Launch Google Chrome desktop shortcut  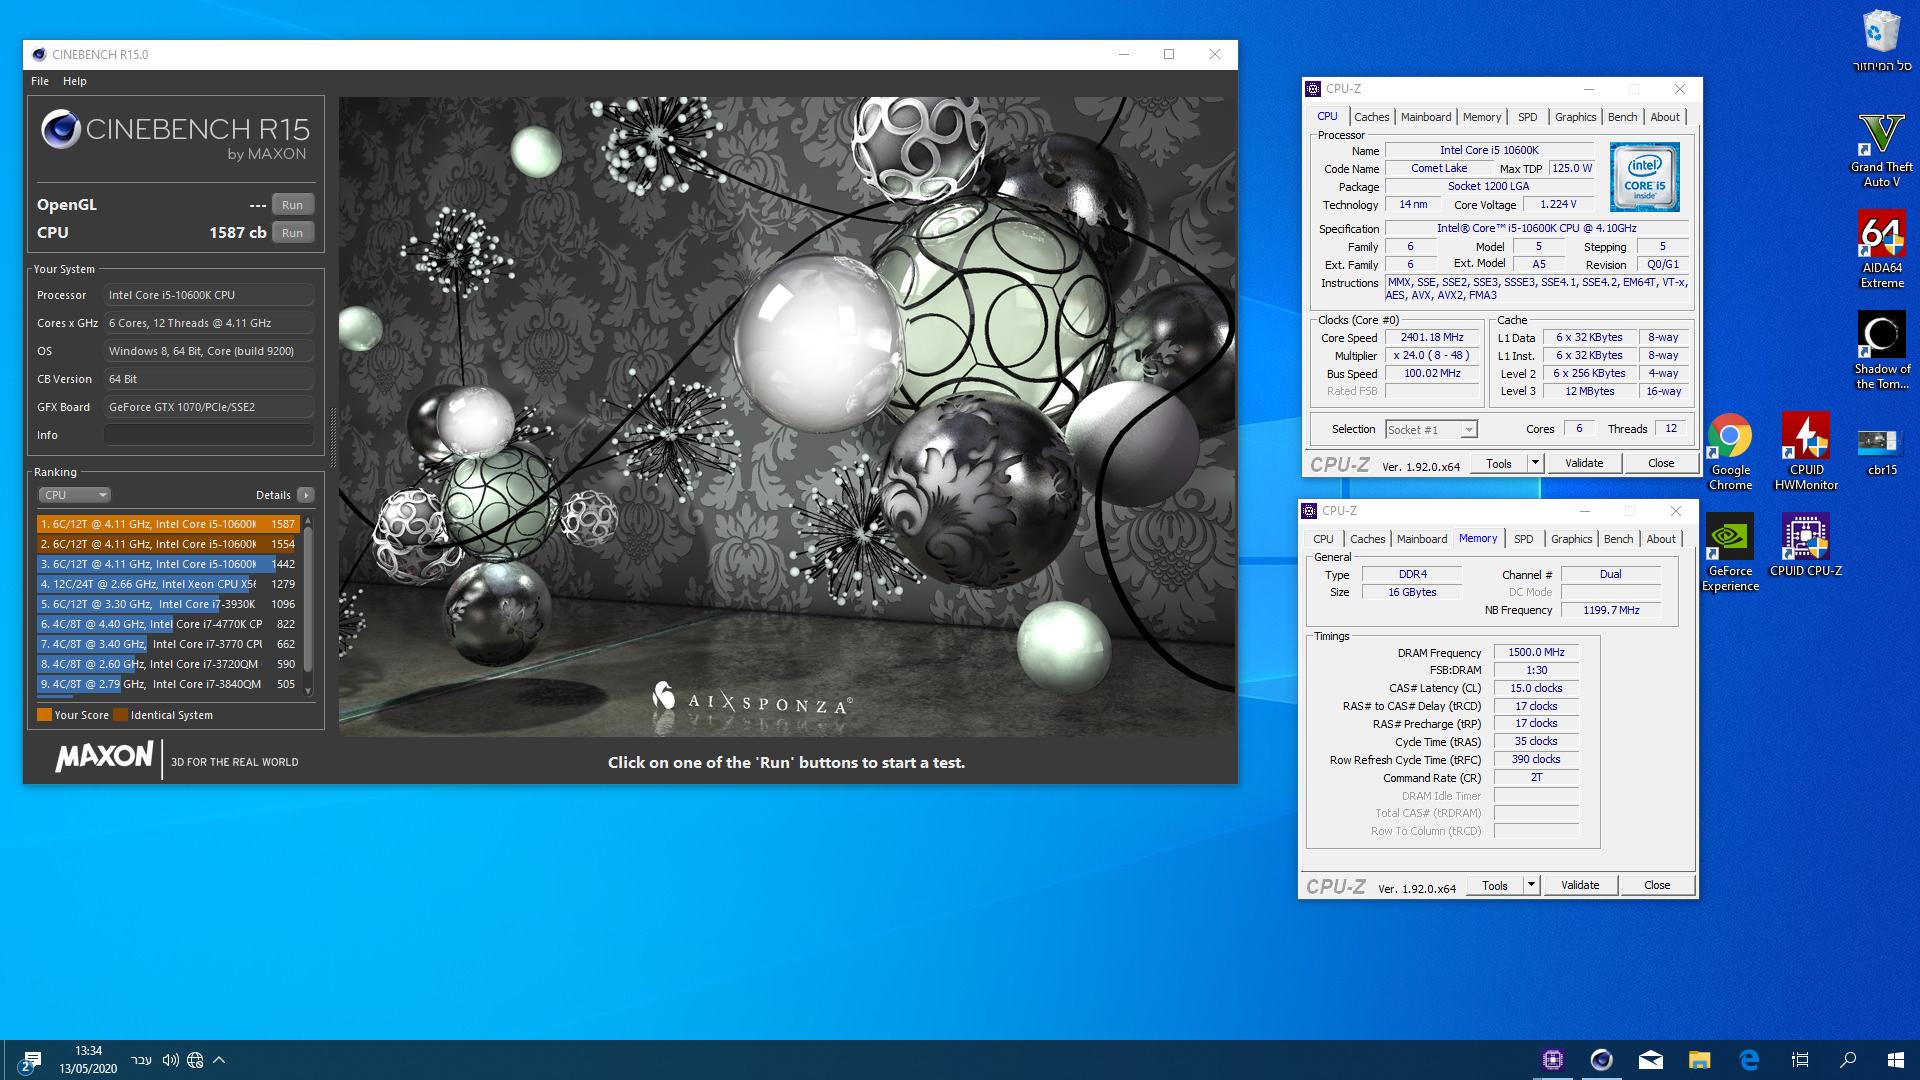click(x=1730, y=452)
